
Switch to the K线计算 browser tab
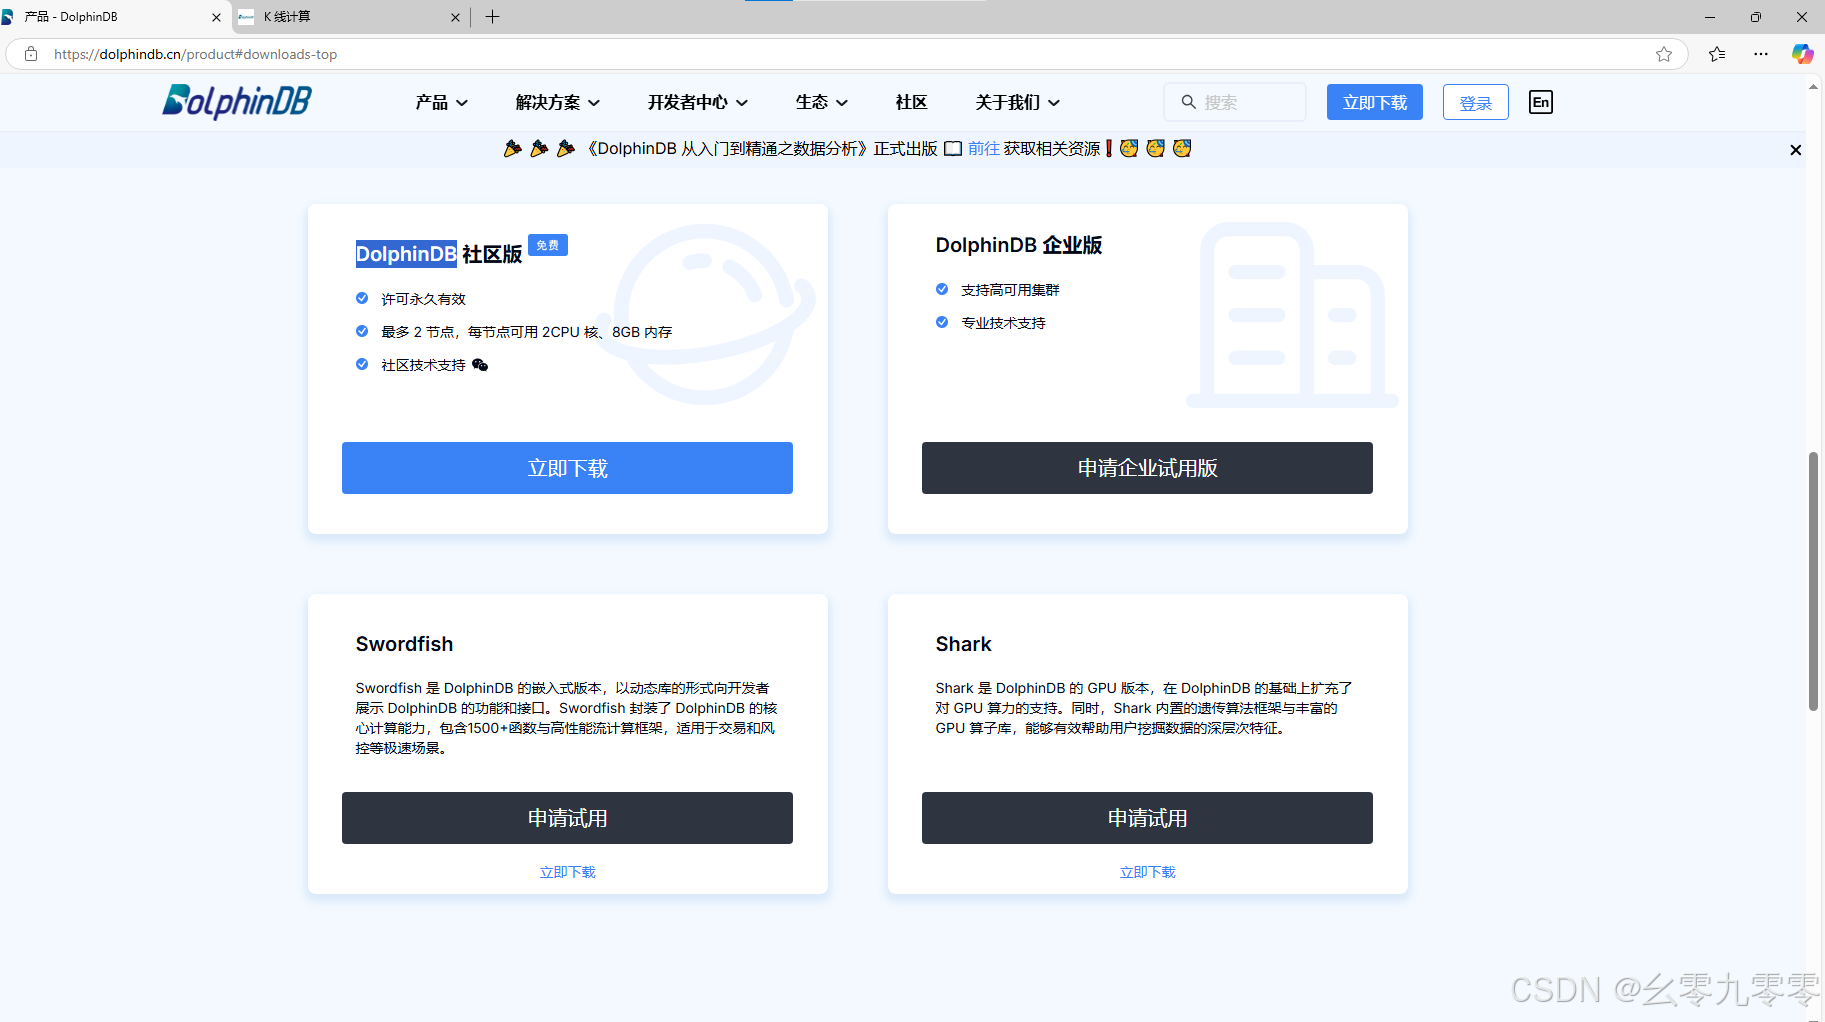coord(350,17)
